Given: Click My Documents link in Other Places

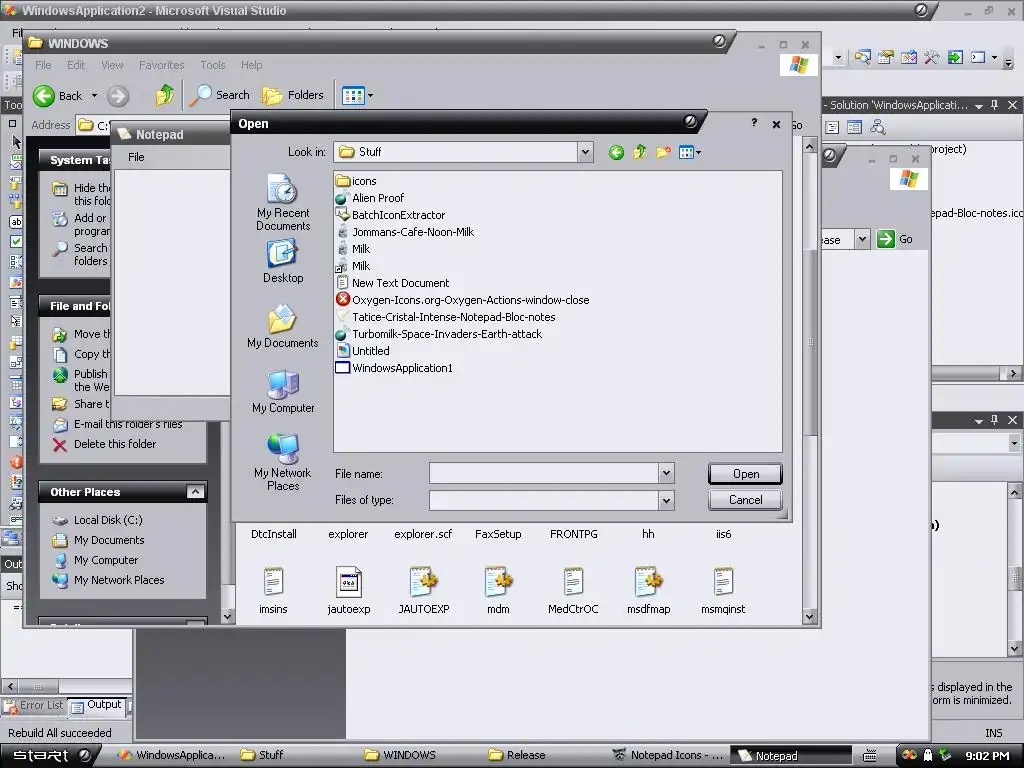Looking at the screenshot, I should [109, 540].
